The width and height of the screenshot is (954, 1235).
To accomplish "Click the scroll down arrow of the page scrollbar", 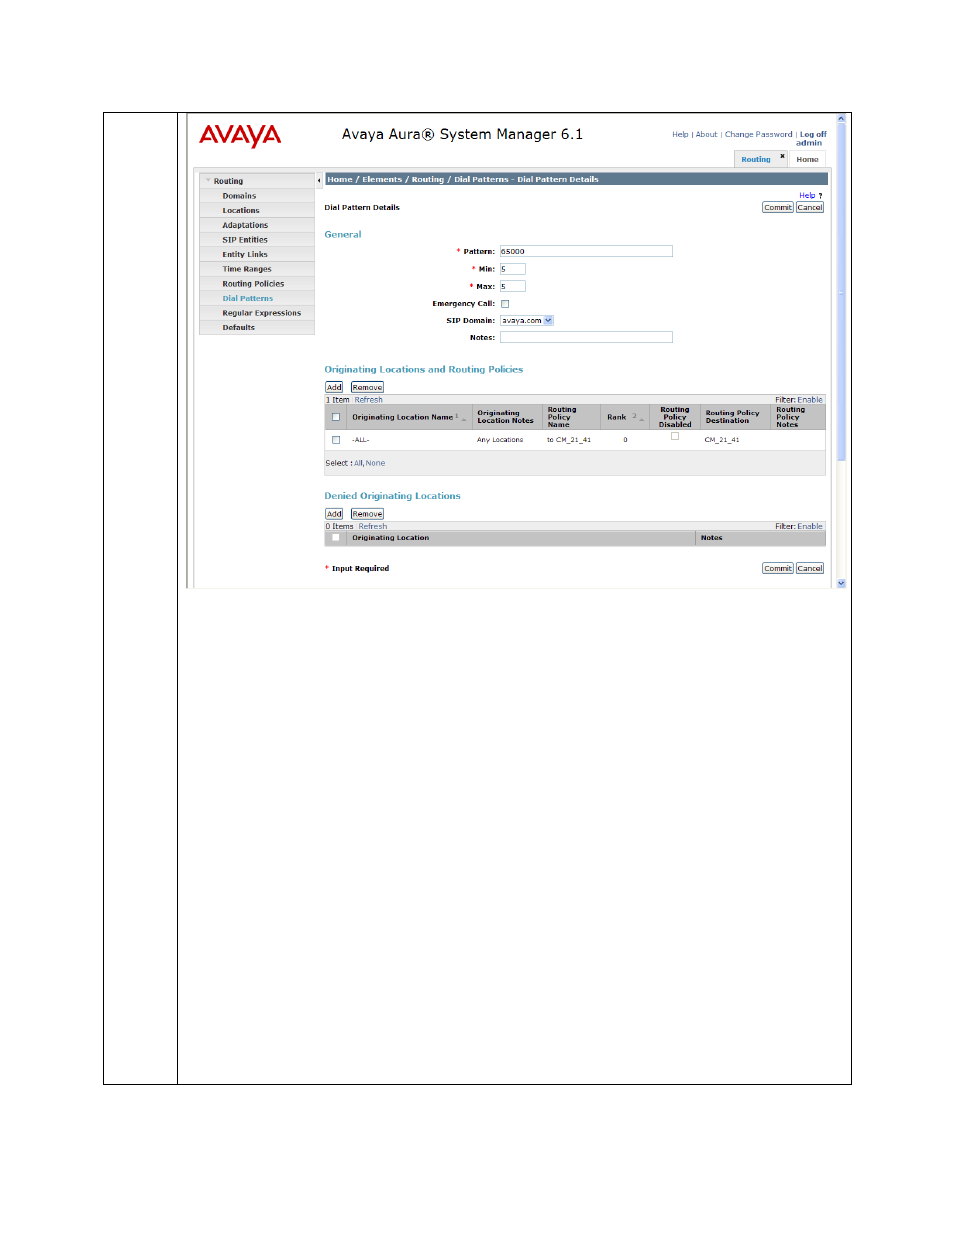I will (841, 582).
